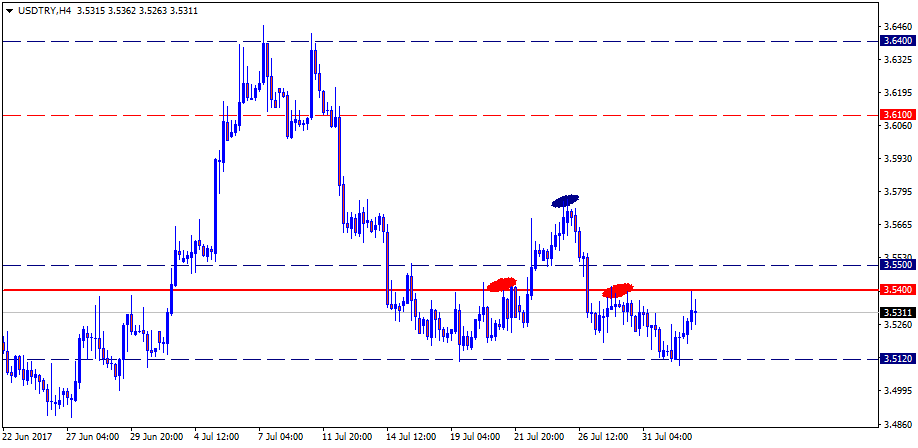Select the dark blue ellipse marker
Image resolution: width=918 pixels, height=448 pixels.
pos(565,201)
